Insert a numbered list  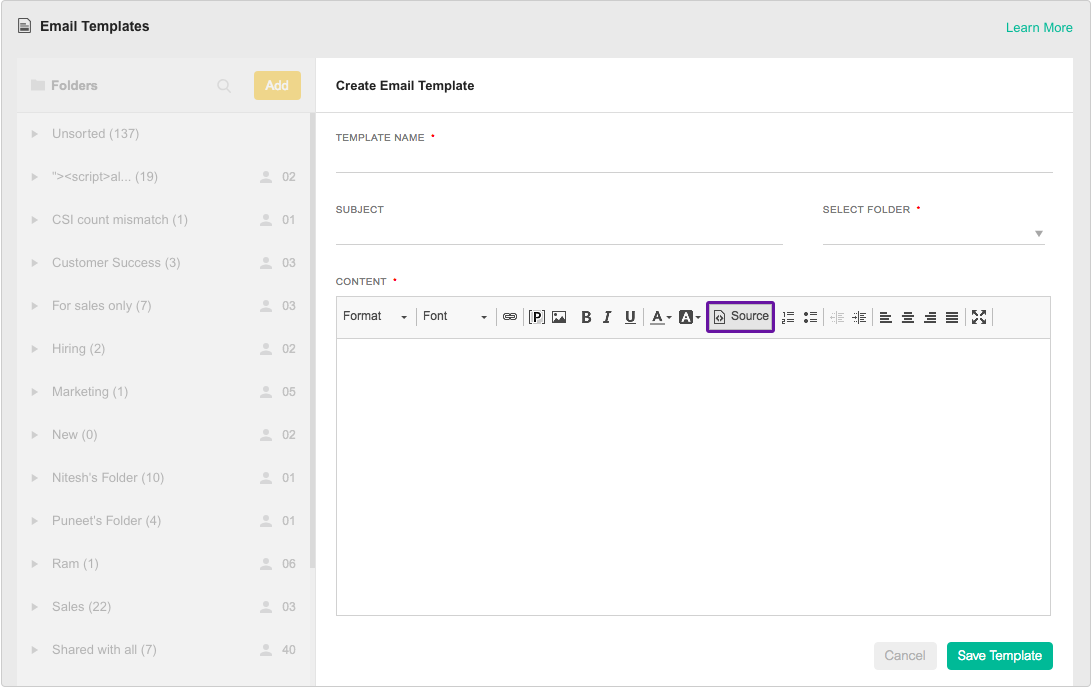coord(788,317)
